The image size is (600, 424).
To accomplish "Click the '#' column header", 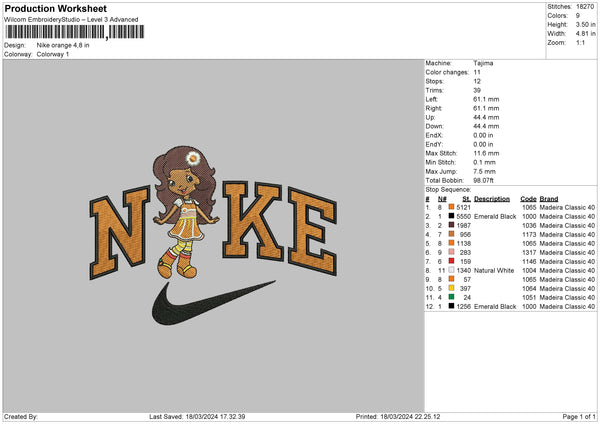I will coord(427,199).
